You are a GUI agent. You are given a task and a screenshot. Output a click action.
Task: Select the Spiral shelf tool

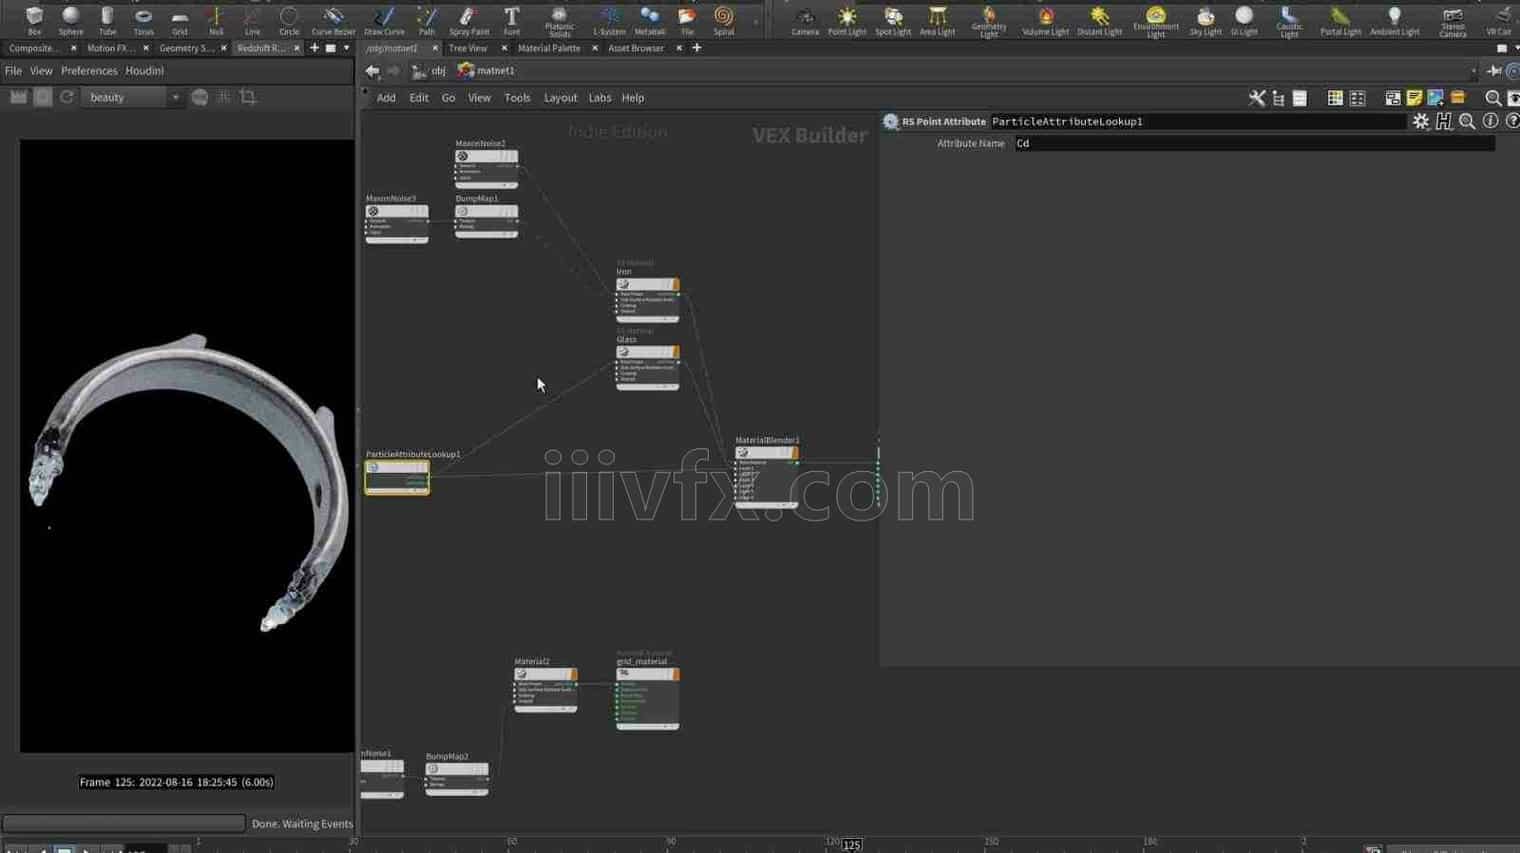tap(723, 20)
